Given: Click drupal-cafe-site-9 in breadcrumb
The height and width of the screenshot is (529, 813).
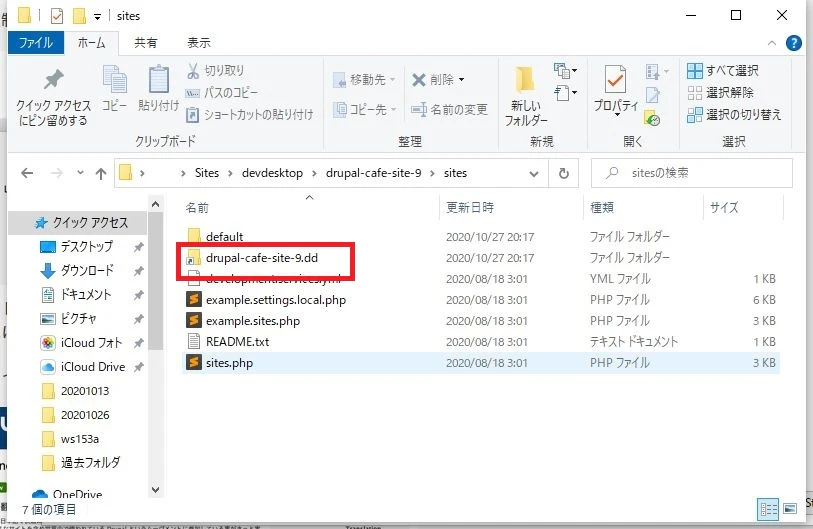Looking at the screenshot, I should point(373,173).
